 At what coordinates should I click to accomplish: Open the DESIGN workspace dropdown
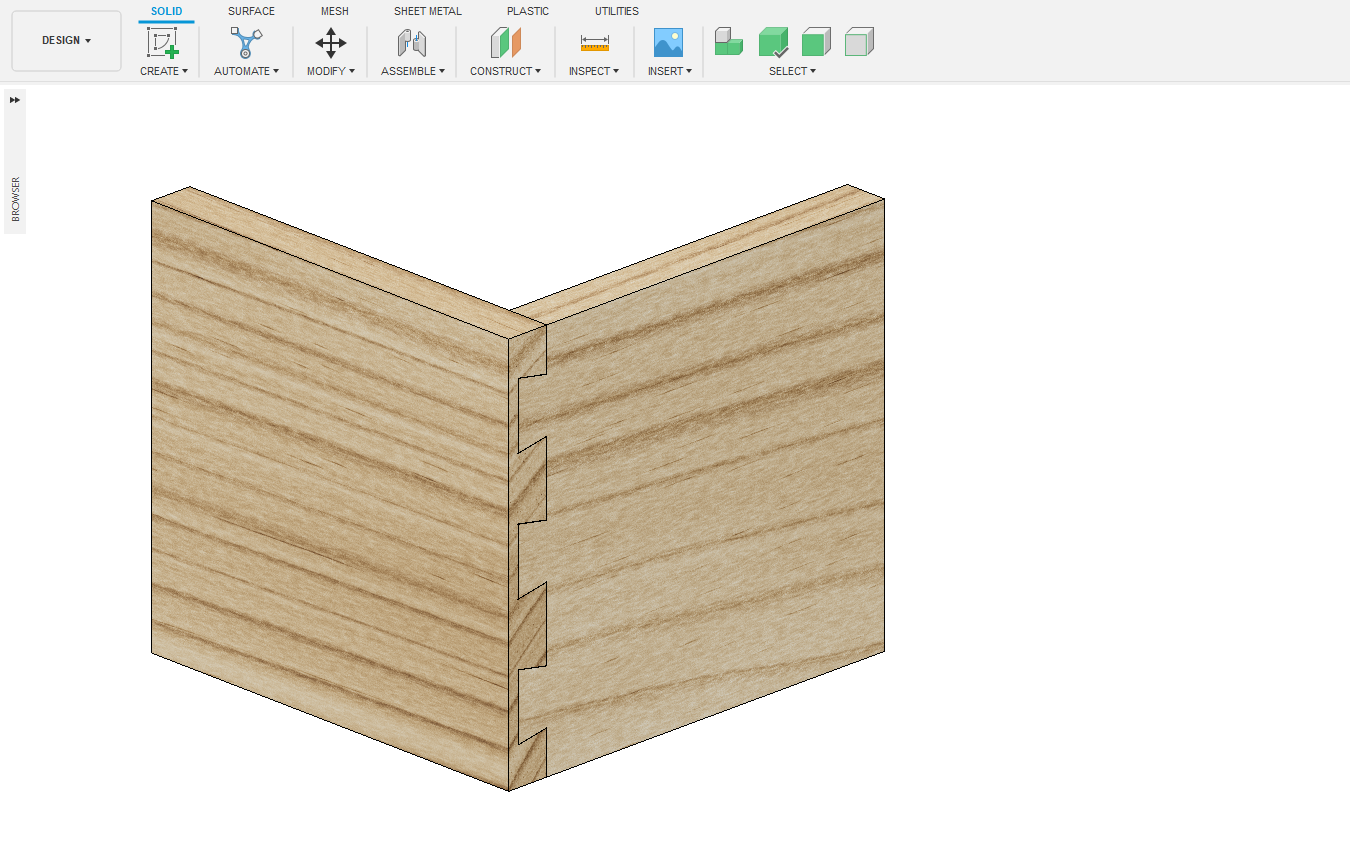coord(66,41)
